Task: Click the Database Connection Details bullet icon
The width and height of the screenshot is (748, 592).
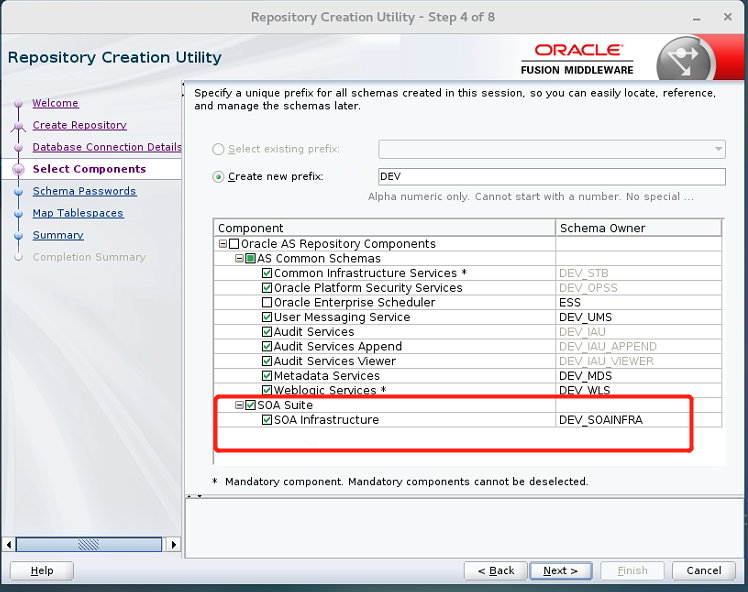Action: (x=19, y=147)
